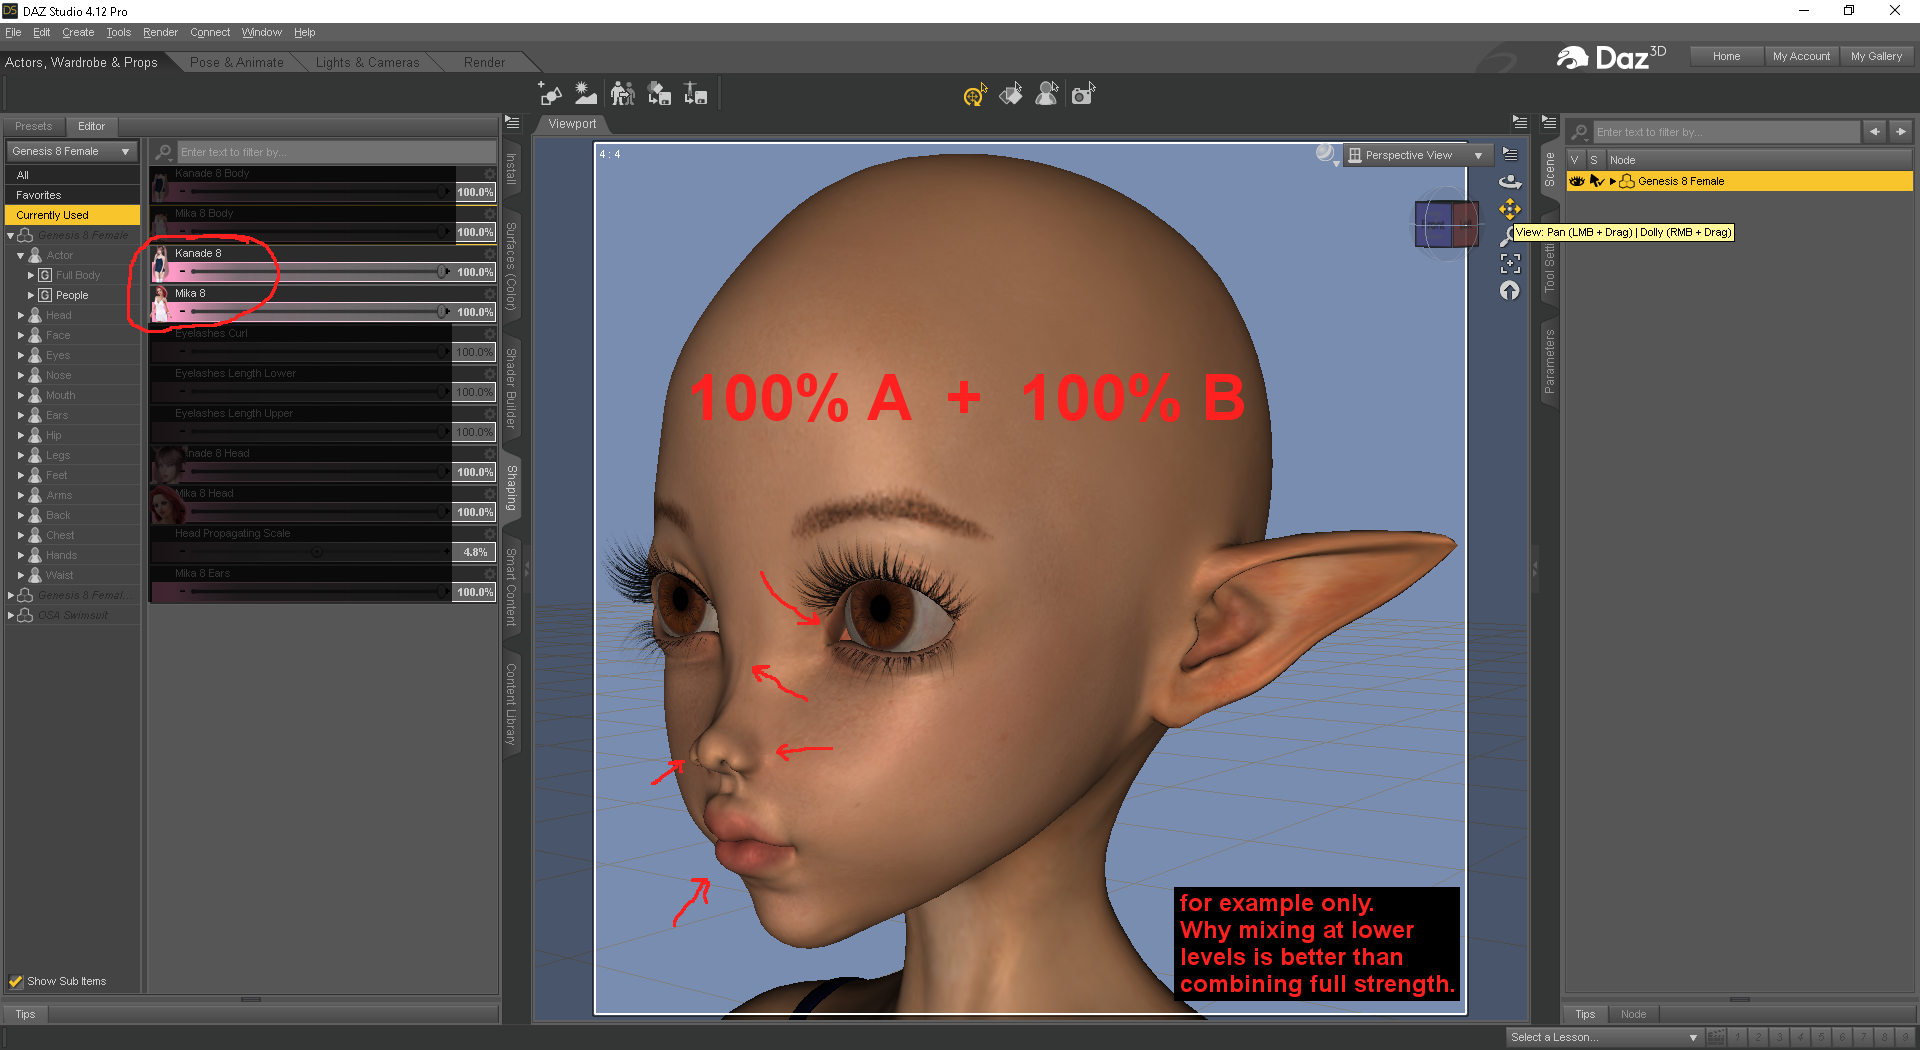The width and height of the screenshot is (1920, 1050).
Task: Click the Home button
Action: click(1726, 56)
